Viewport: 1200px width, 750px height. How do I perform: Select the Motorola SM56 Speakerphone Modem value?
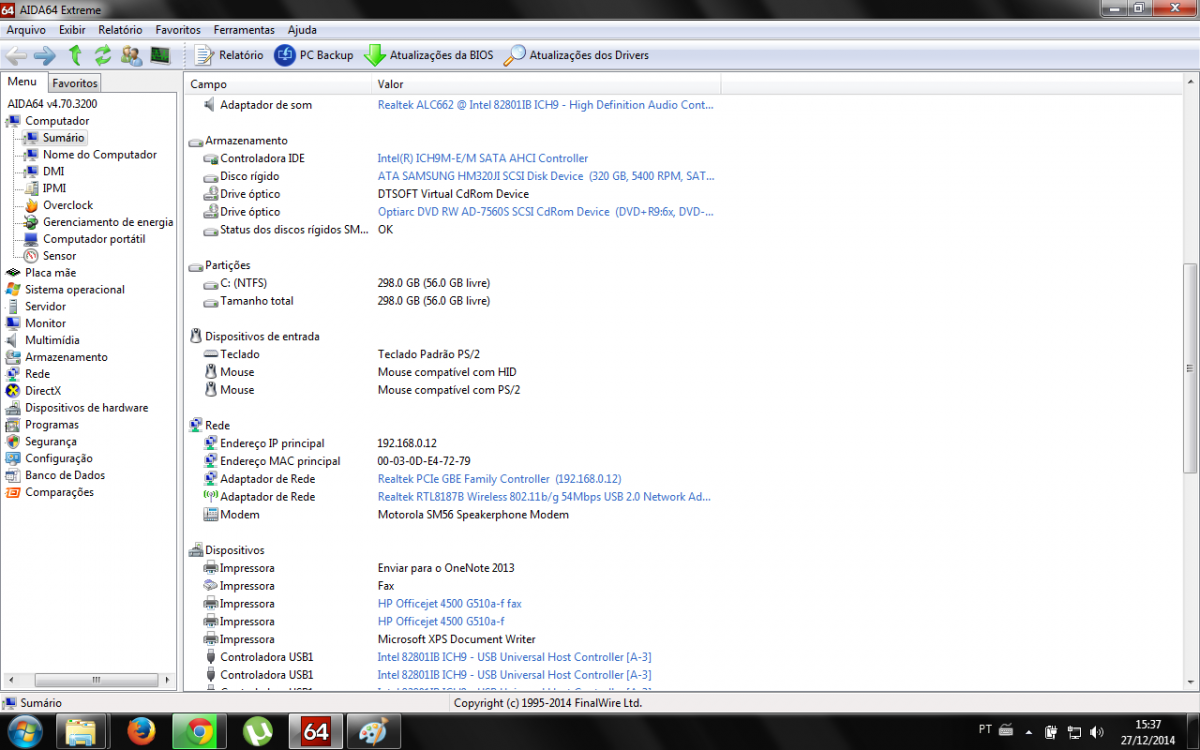(473, 515)
